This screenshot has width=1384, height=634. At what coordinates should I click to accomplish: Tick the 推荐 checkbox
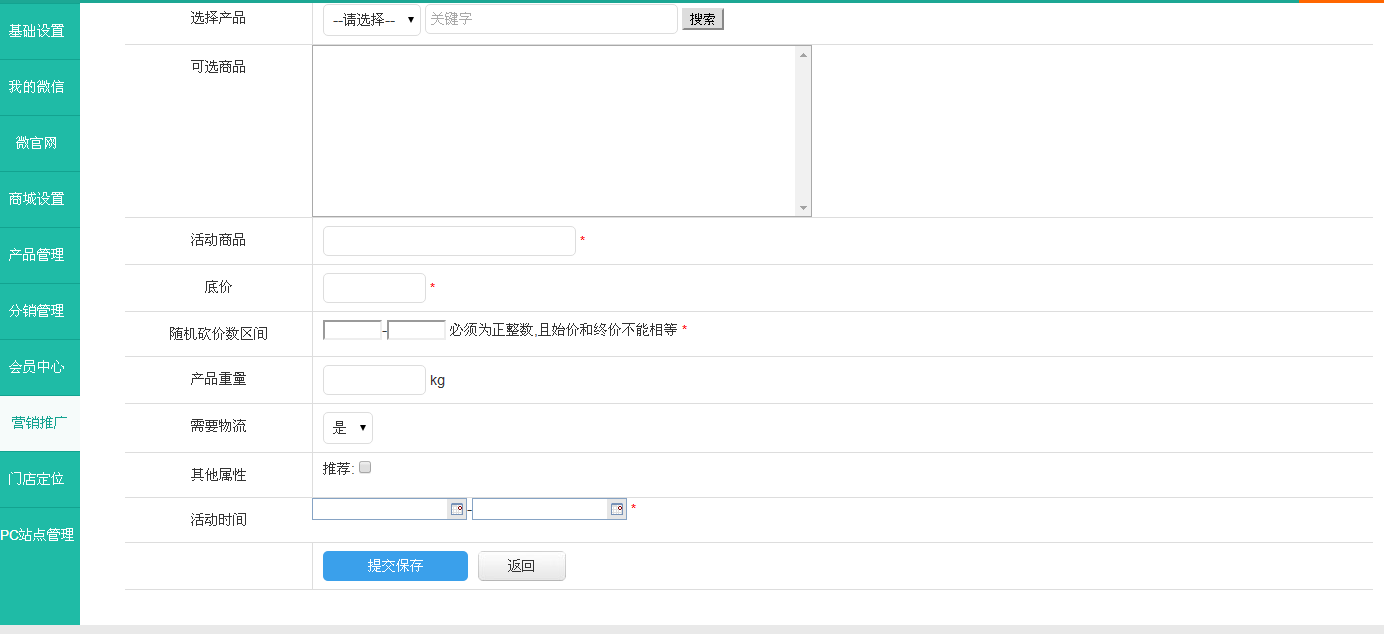(365, 467)
